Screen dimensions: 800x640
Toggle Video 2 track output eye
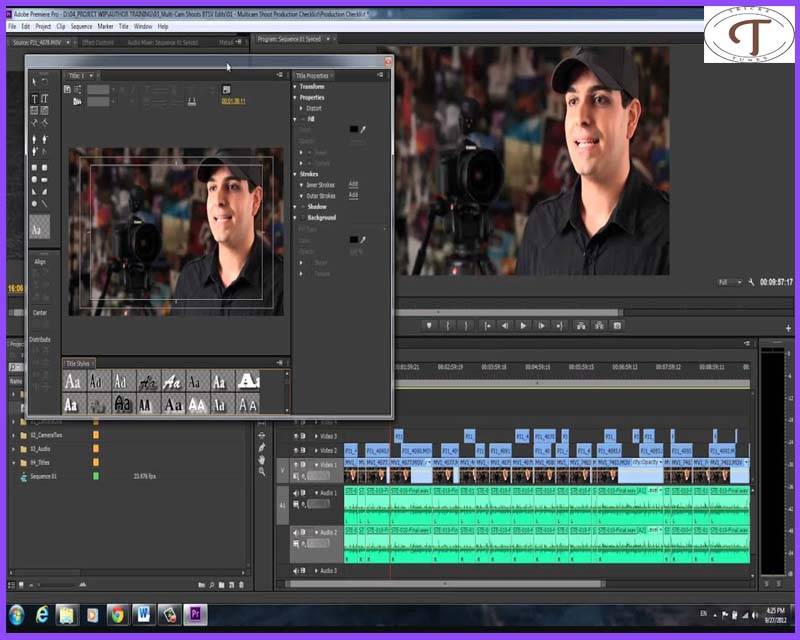[295, 451]
